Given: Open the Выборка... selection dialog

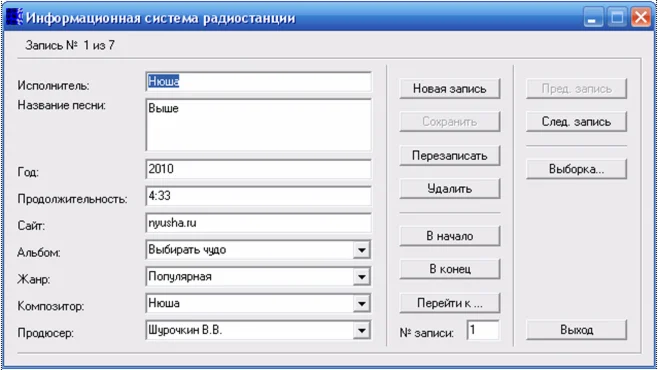Looking at the screenshot, I should pyautogui.click(x=576, y=169).
